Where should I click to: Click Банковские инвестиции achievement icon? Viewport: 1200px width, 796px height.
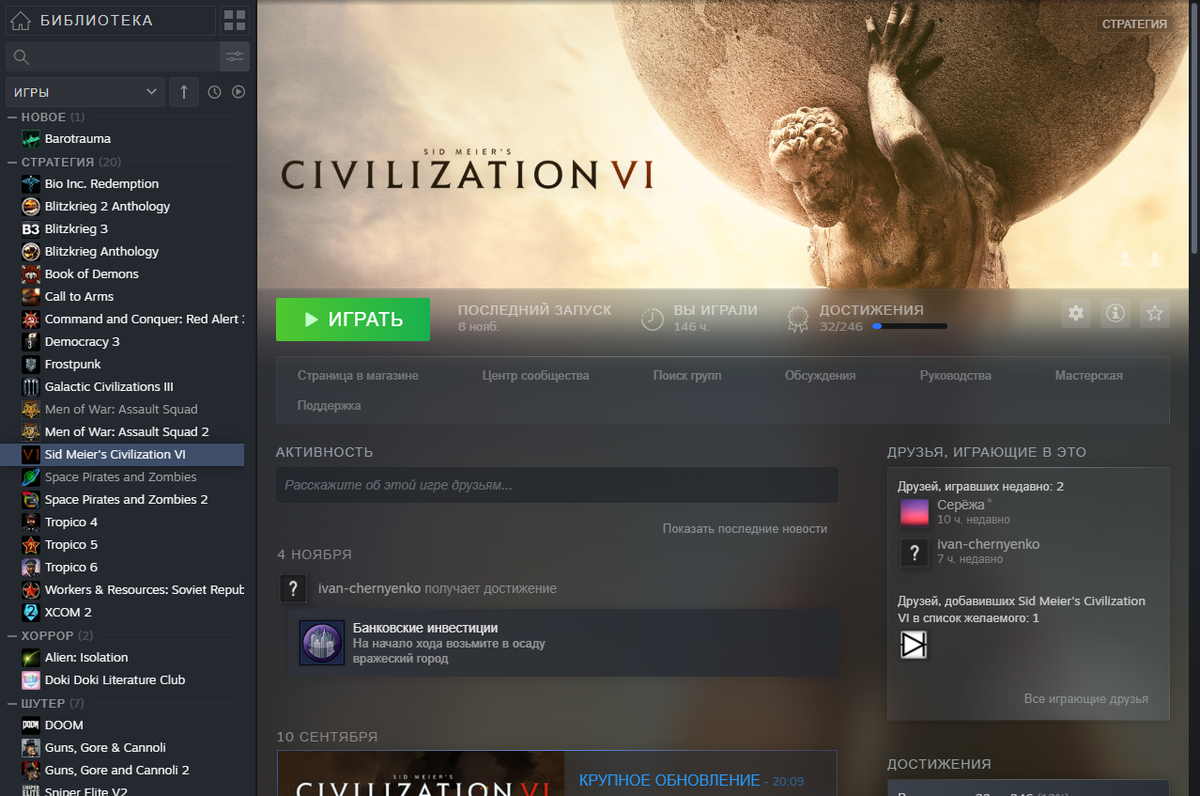pos(322,643)
